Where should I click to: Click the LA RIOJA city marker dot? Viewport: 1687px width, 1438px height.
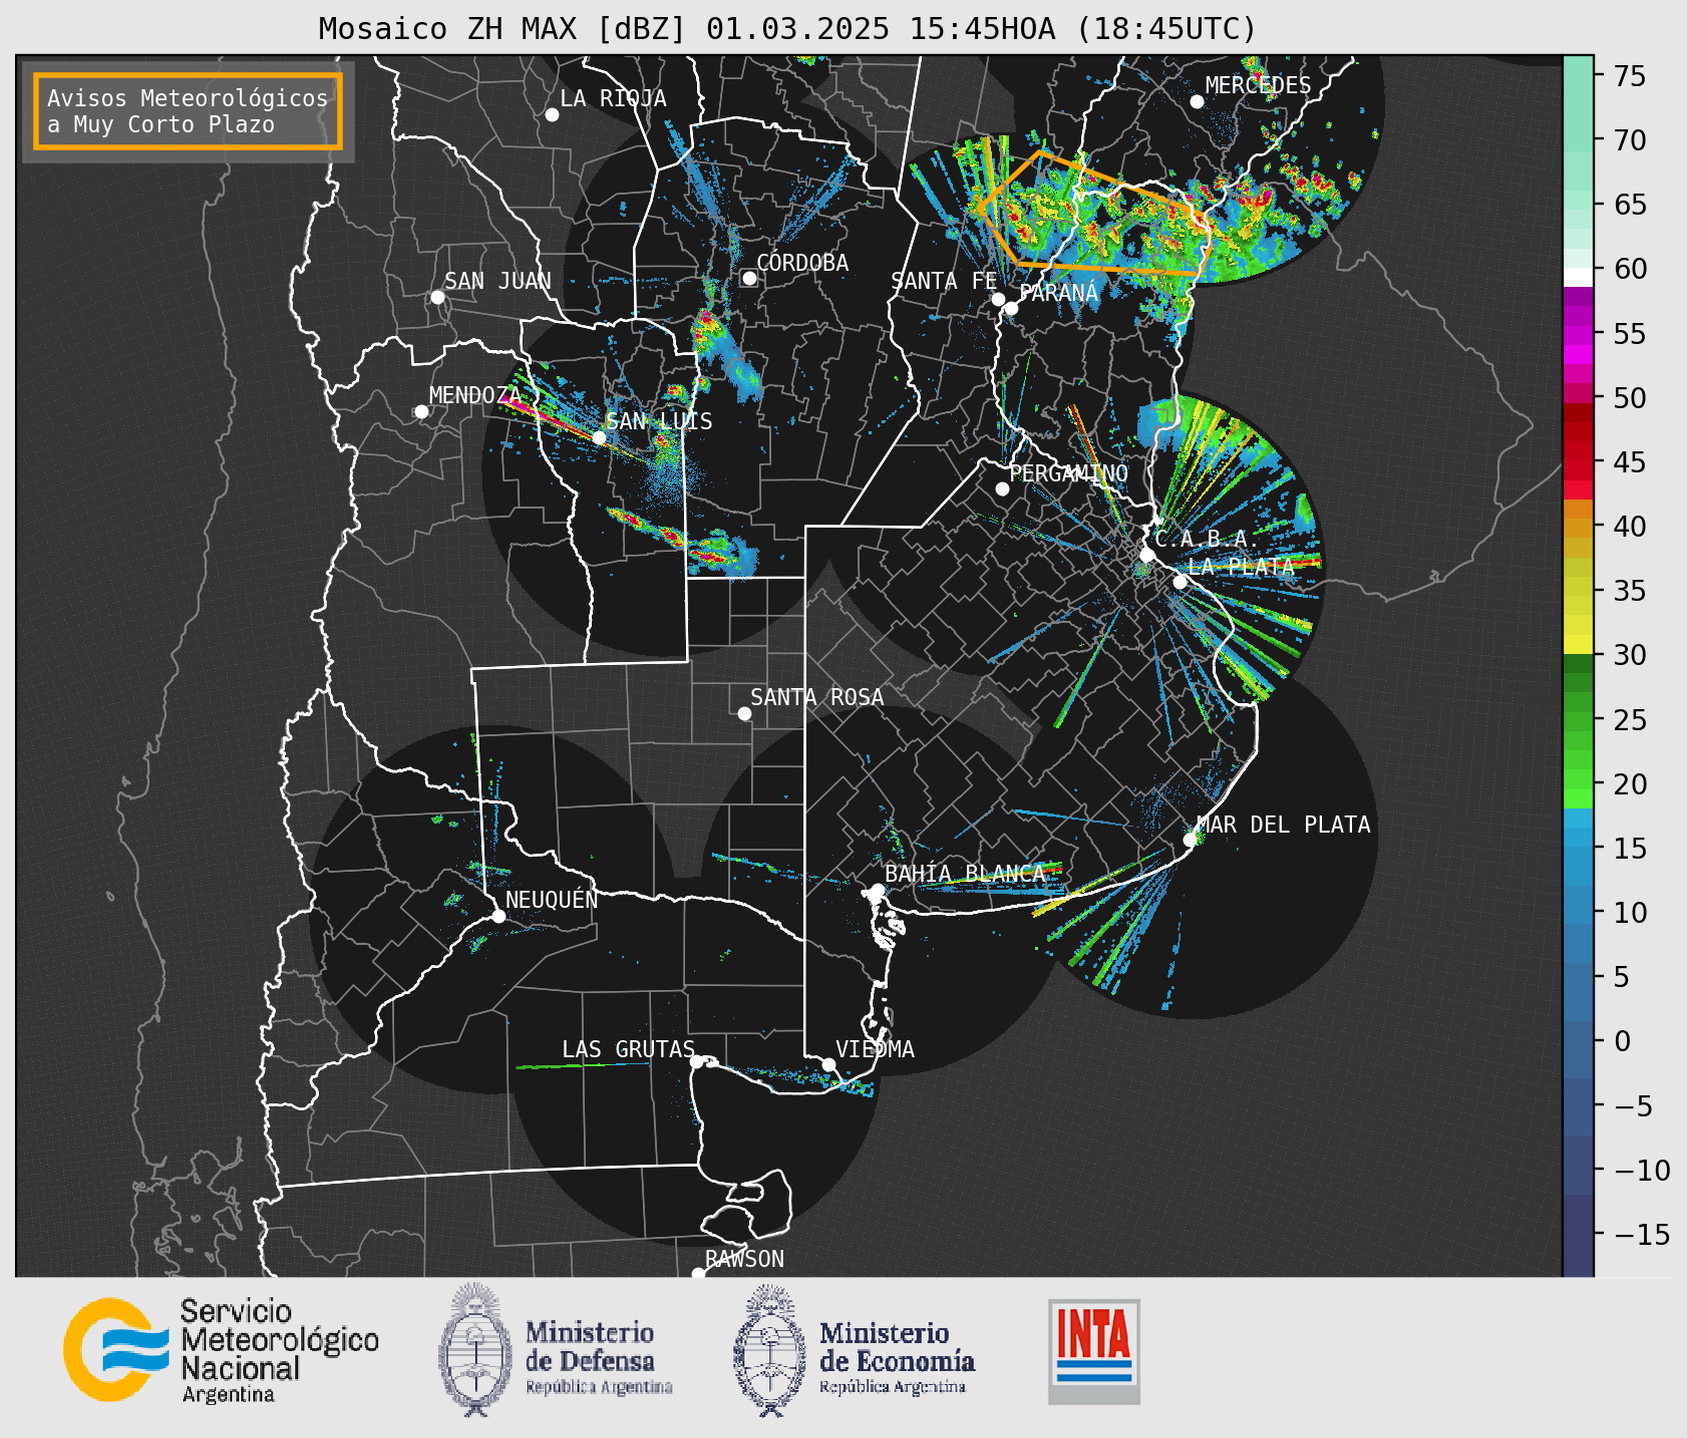coord(552,115)
